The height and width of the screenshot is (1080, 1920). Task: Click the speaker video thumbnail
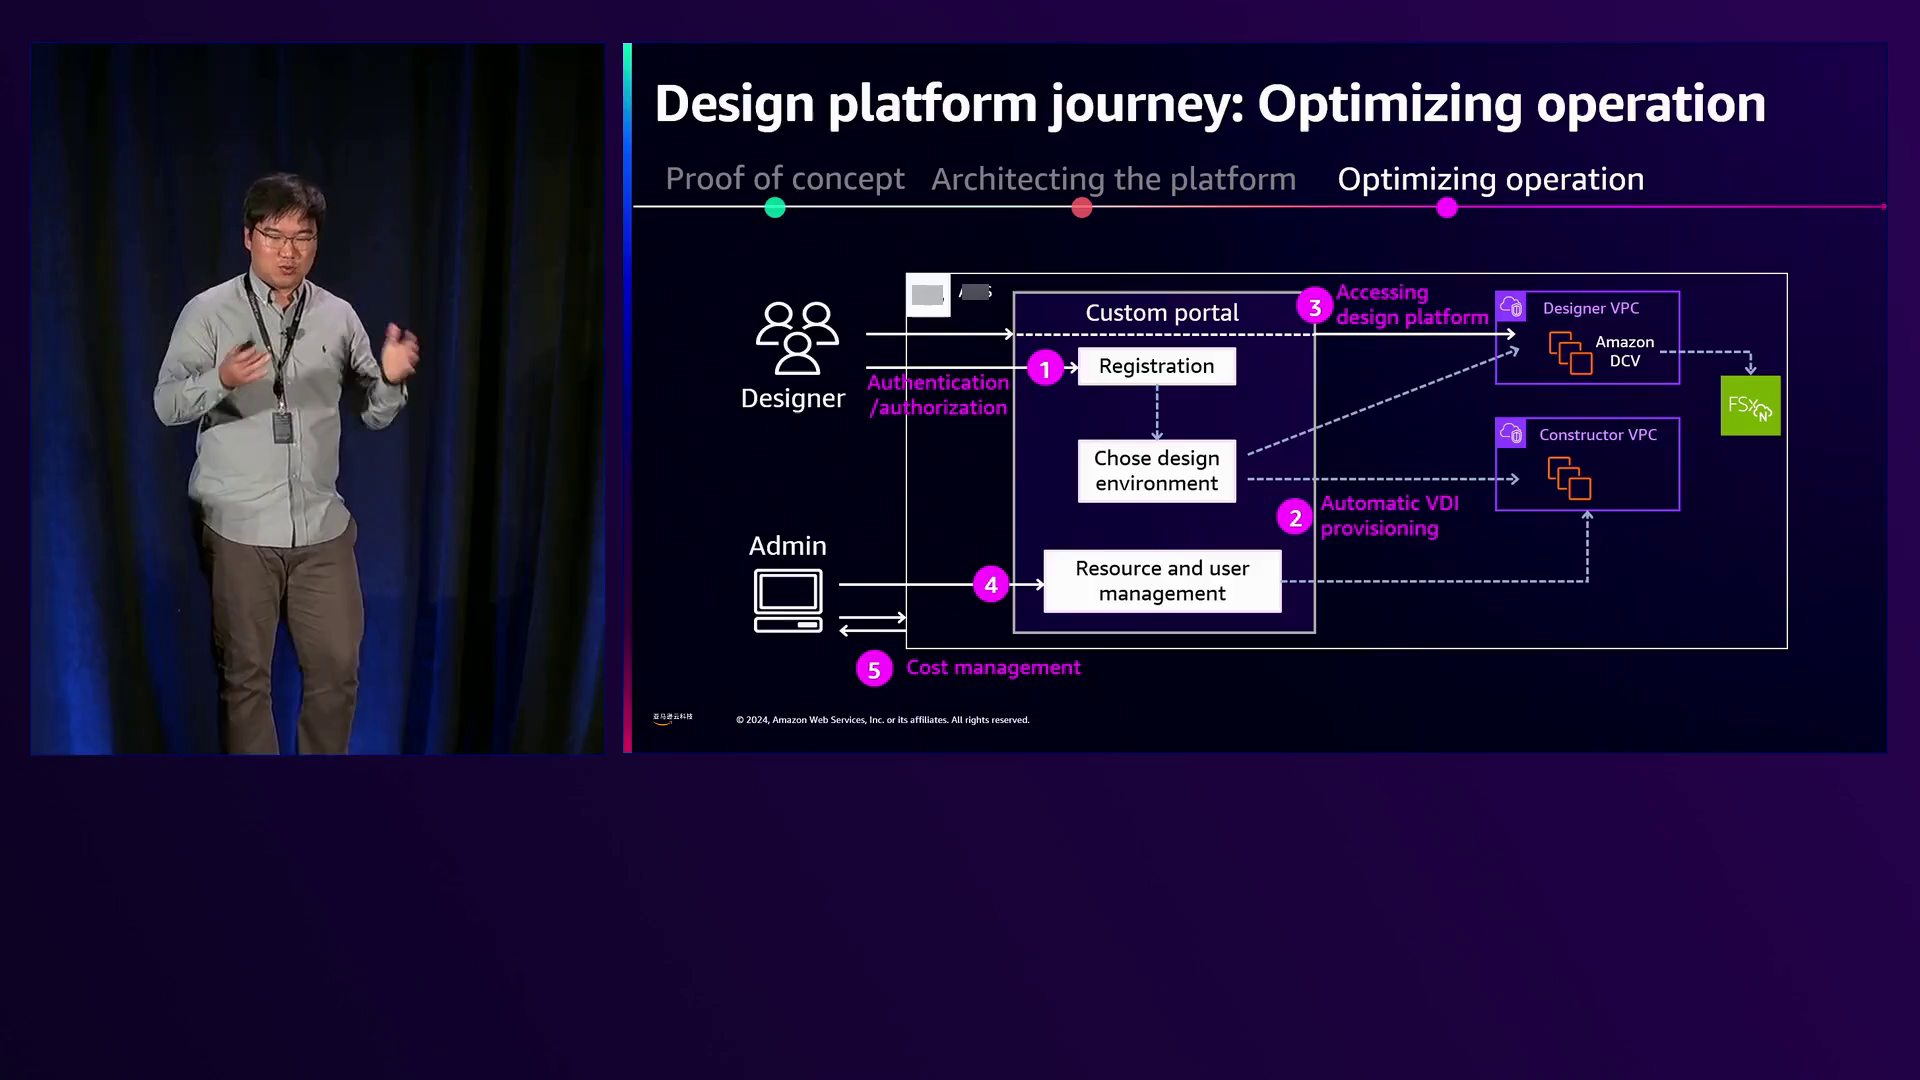pos(317,398)
